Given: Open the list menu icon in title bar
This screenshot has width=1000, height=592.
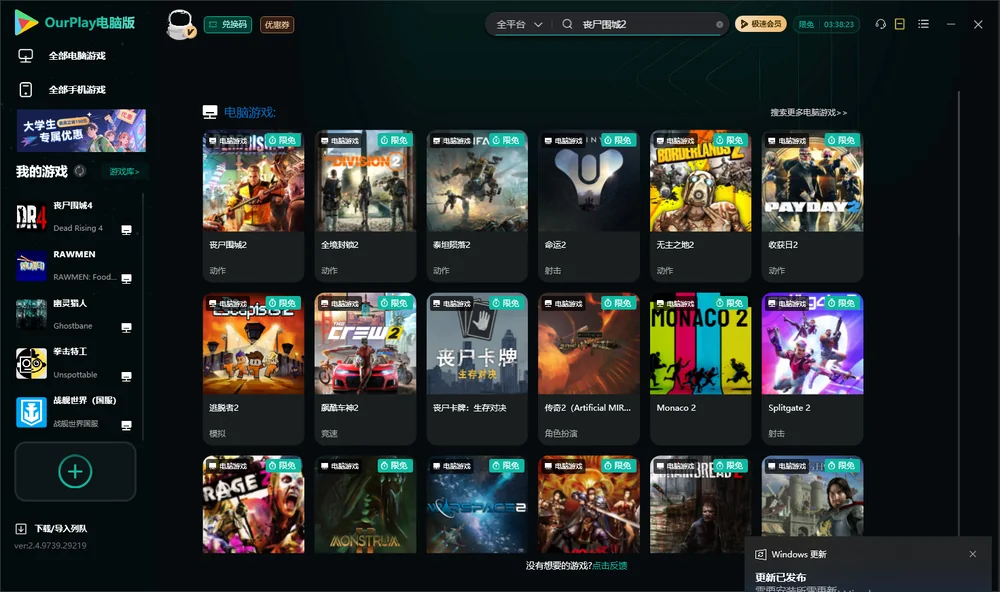Looking at the screenshot, I should point(923,24).
